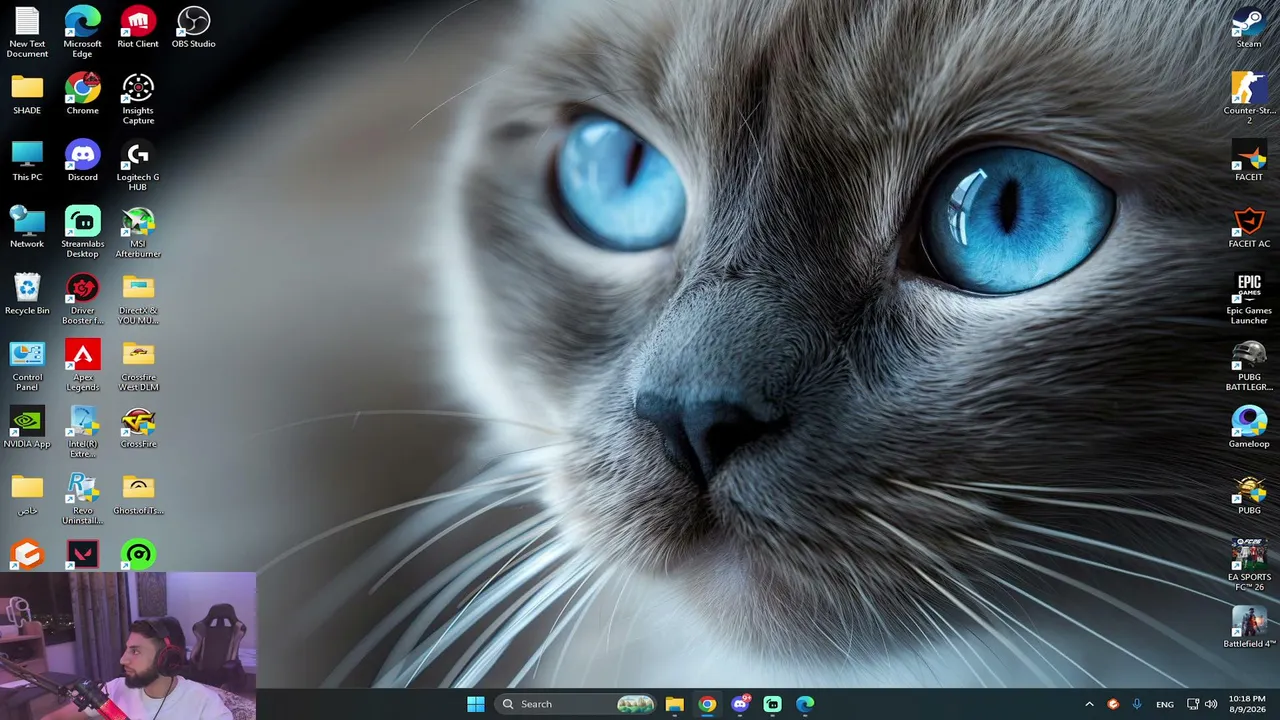Open the New Text Document file

[27, 32]
